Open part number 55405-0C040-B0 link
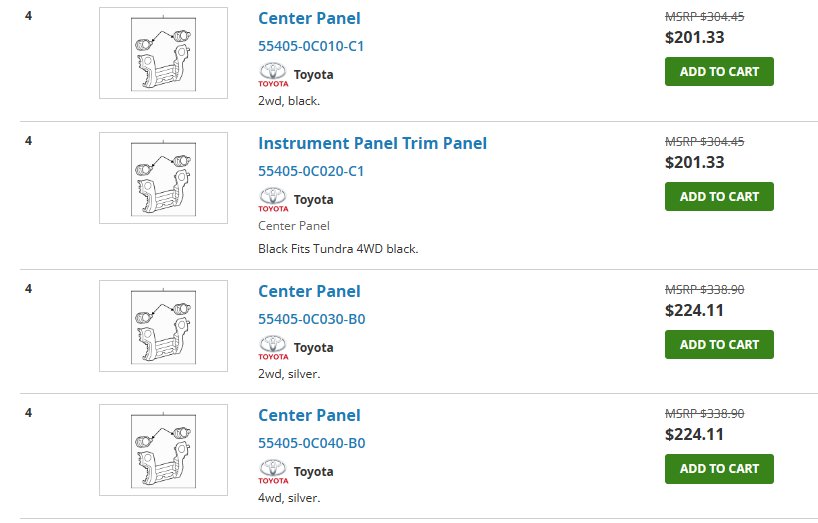Image resolution: width=818 pixels, height=523 pixels. pos(311,443)
